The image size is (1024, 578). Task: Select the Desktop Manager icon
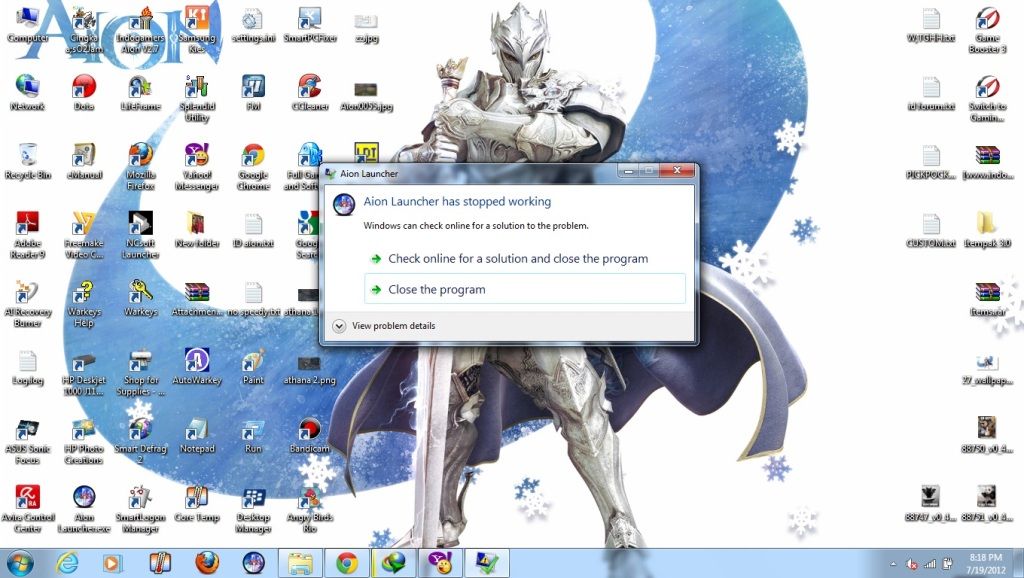(x=253, y=508)
